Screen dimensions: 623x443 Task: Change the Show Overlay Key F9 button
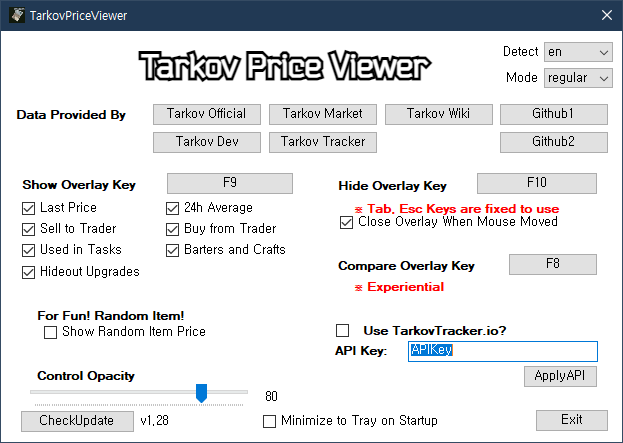click(x=230, y=183)
